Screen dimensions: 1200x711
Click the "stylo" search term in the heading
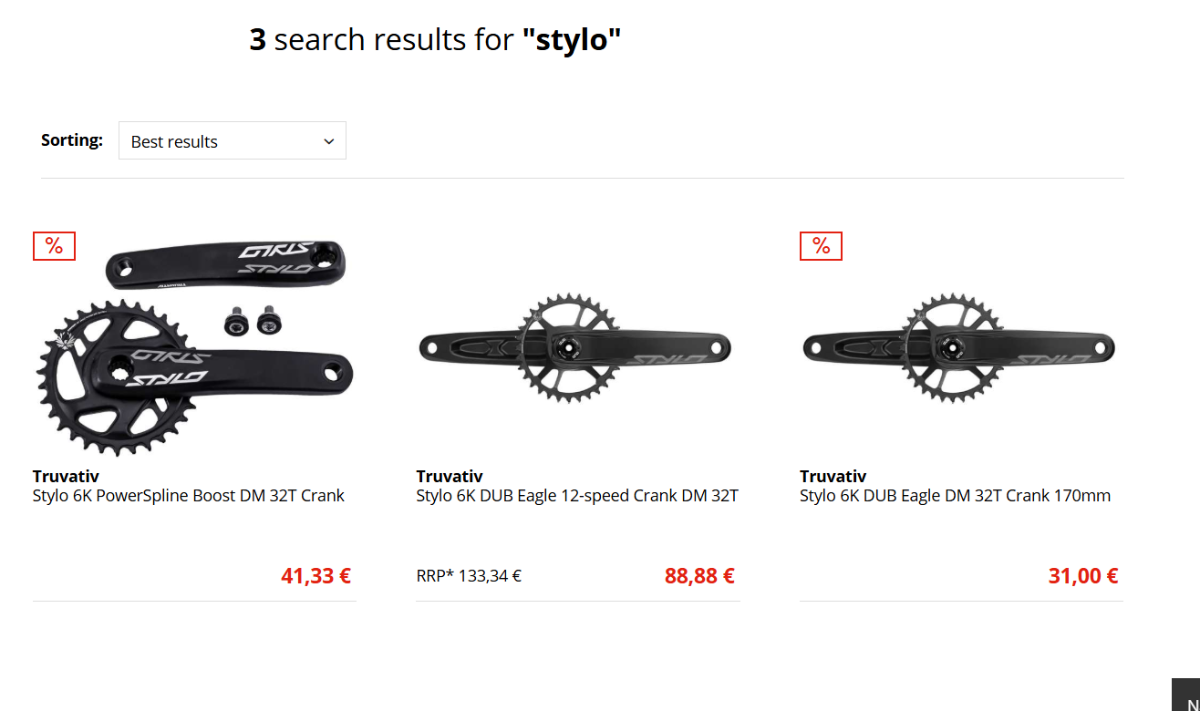coord(571,40)
